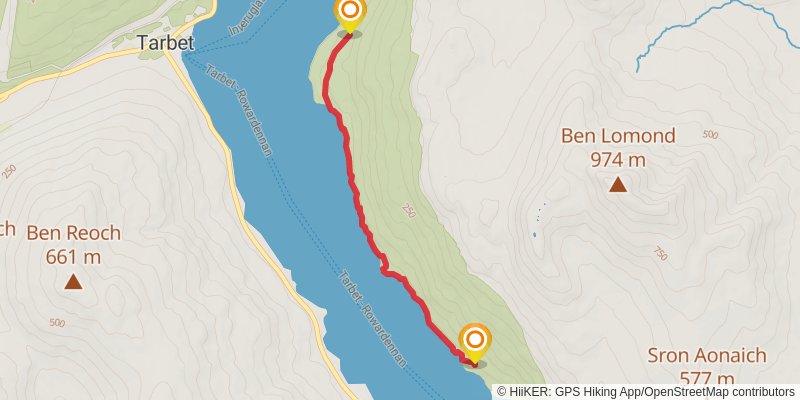Click the upper Tarbet - Rowardennan ferry label
The height and width of the screenshot is (400, 800).
239,110
